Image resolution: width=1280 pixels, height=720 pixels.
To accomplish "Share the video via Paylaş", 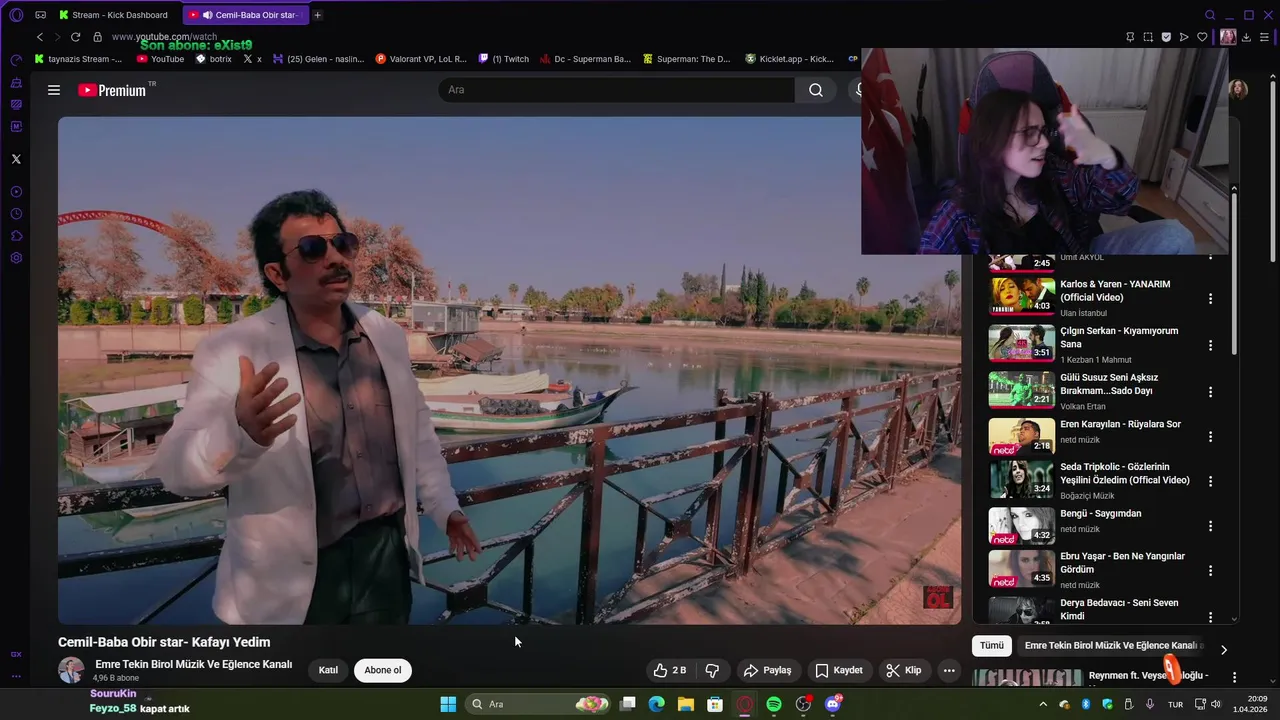I will pyautogui.click(x=768, y=670).
